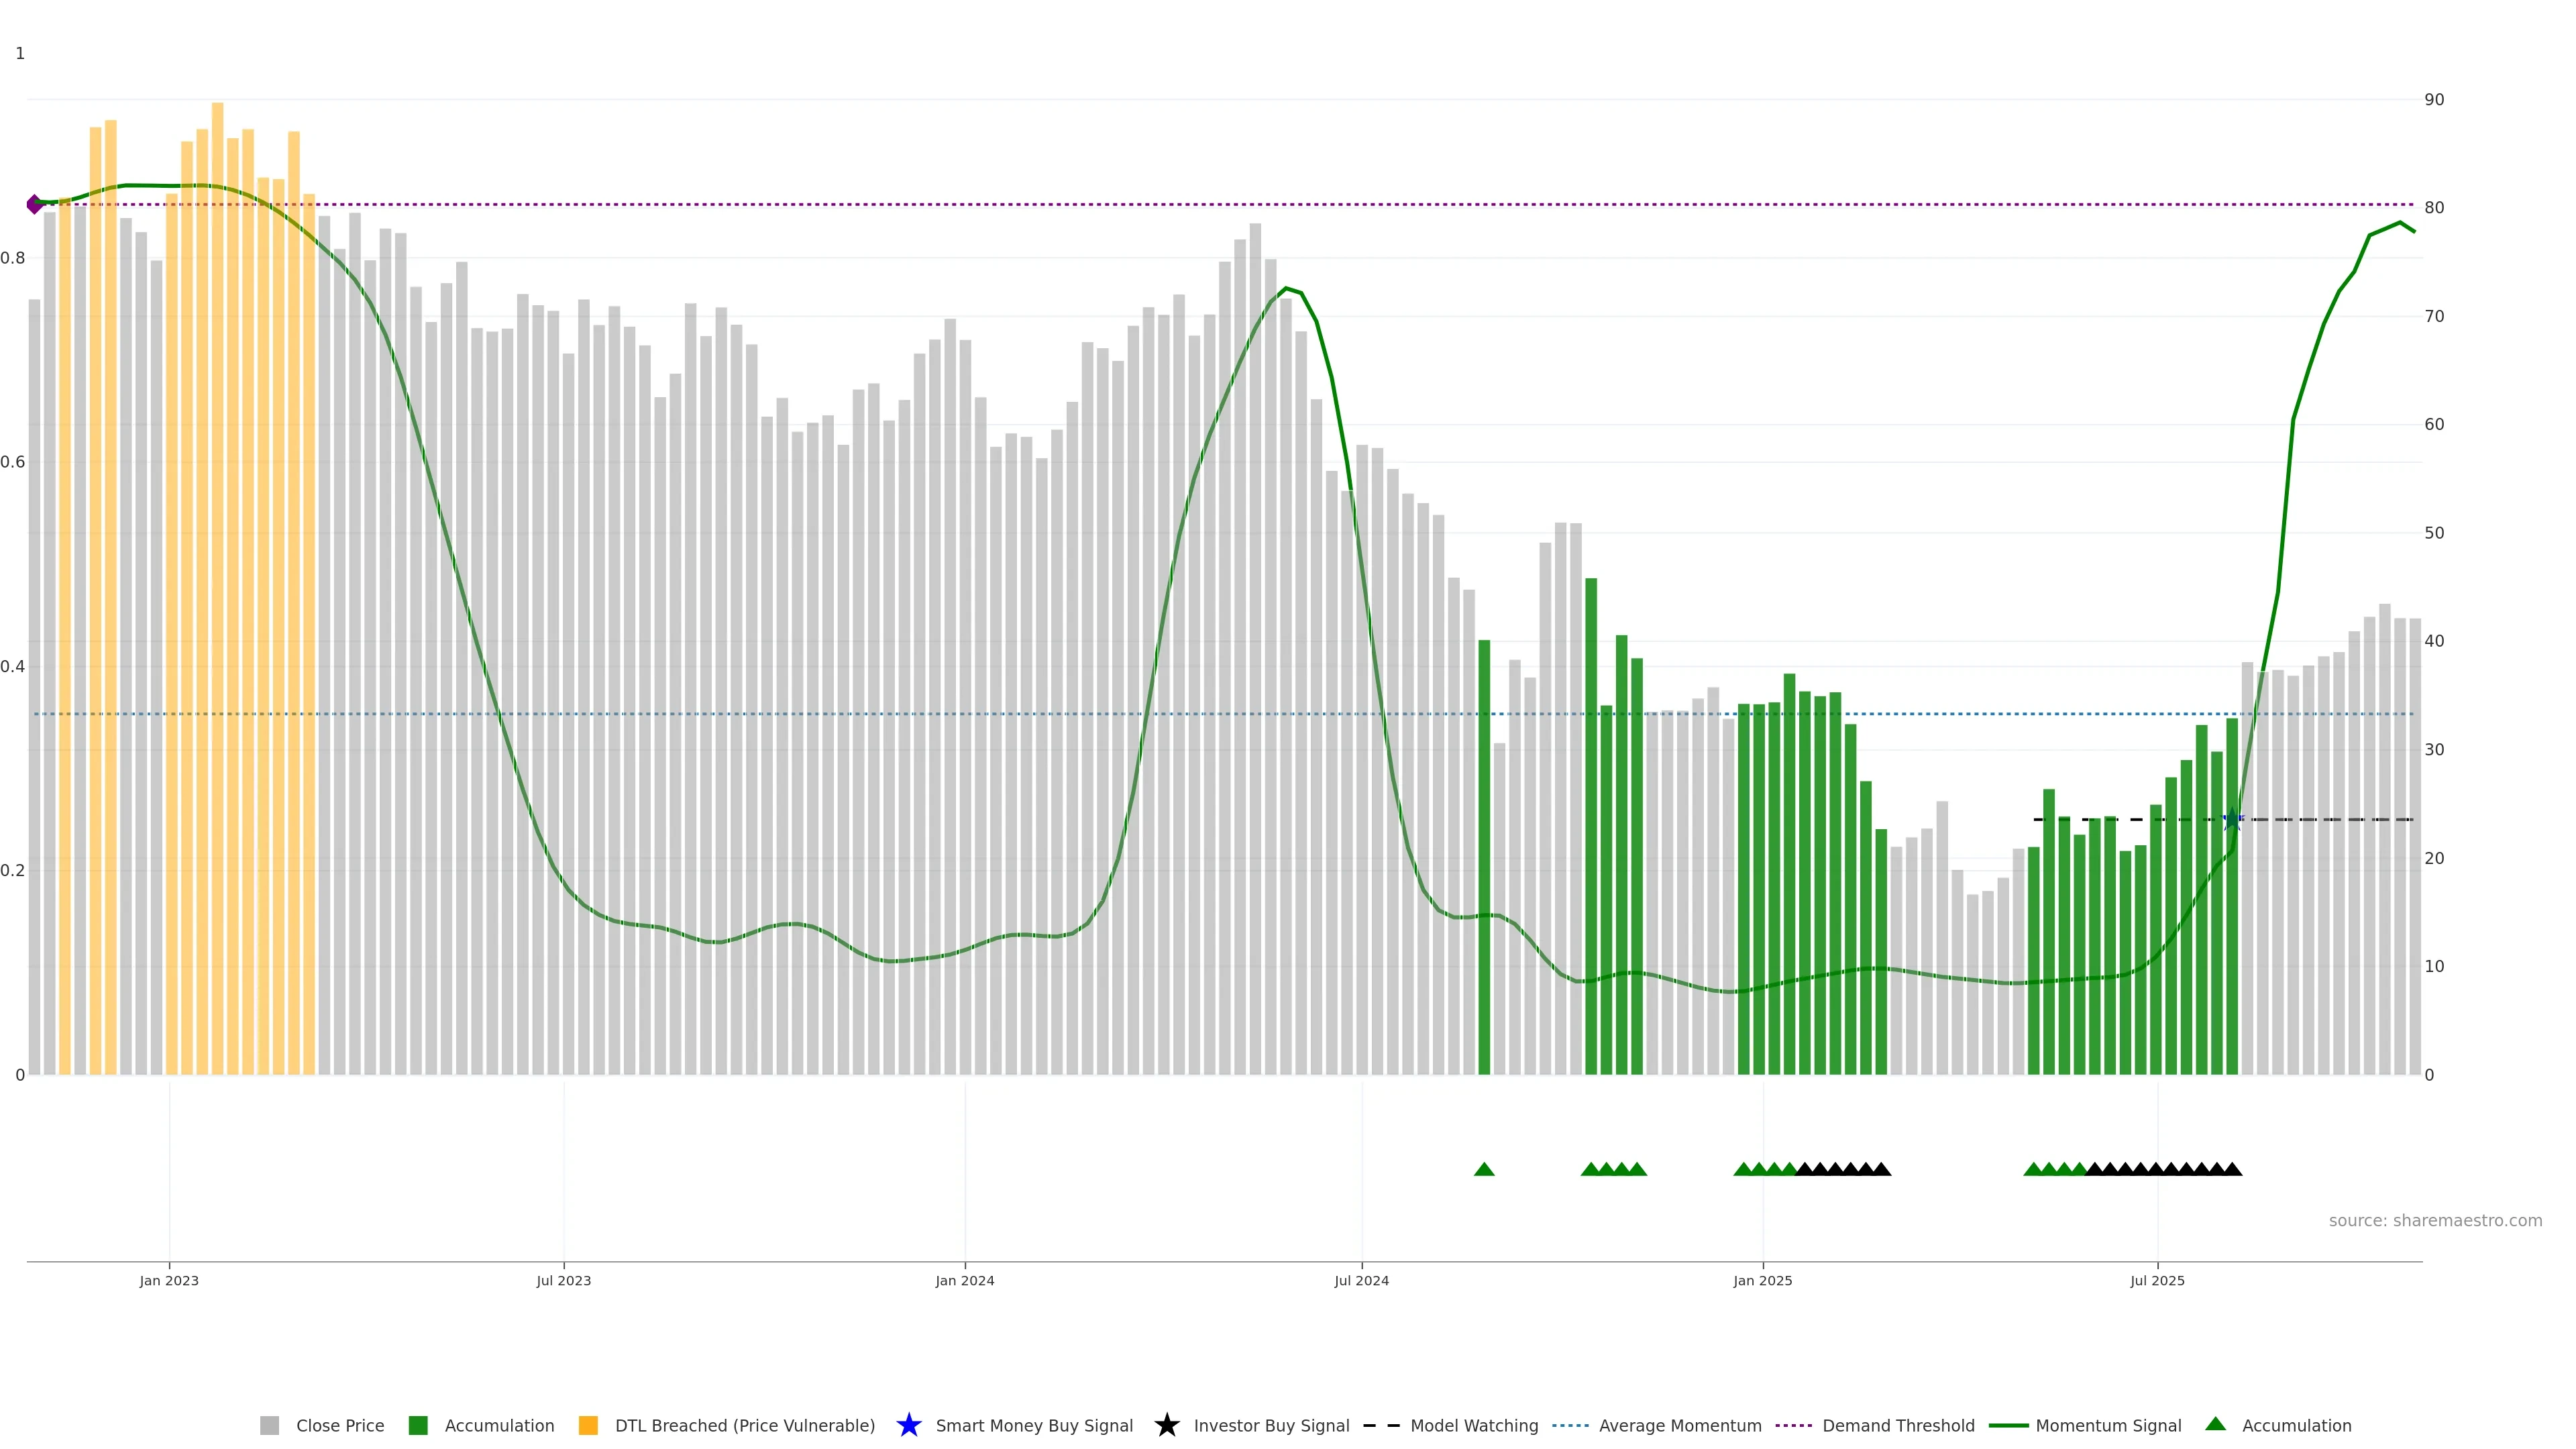
Task: Click the purple diamond marker on threshold line
Action: (x=35, y=204)
